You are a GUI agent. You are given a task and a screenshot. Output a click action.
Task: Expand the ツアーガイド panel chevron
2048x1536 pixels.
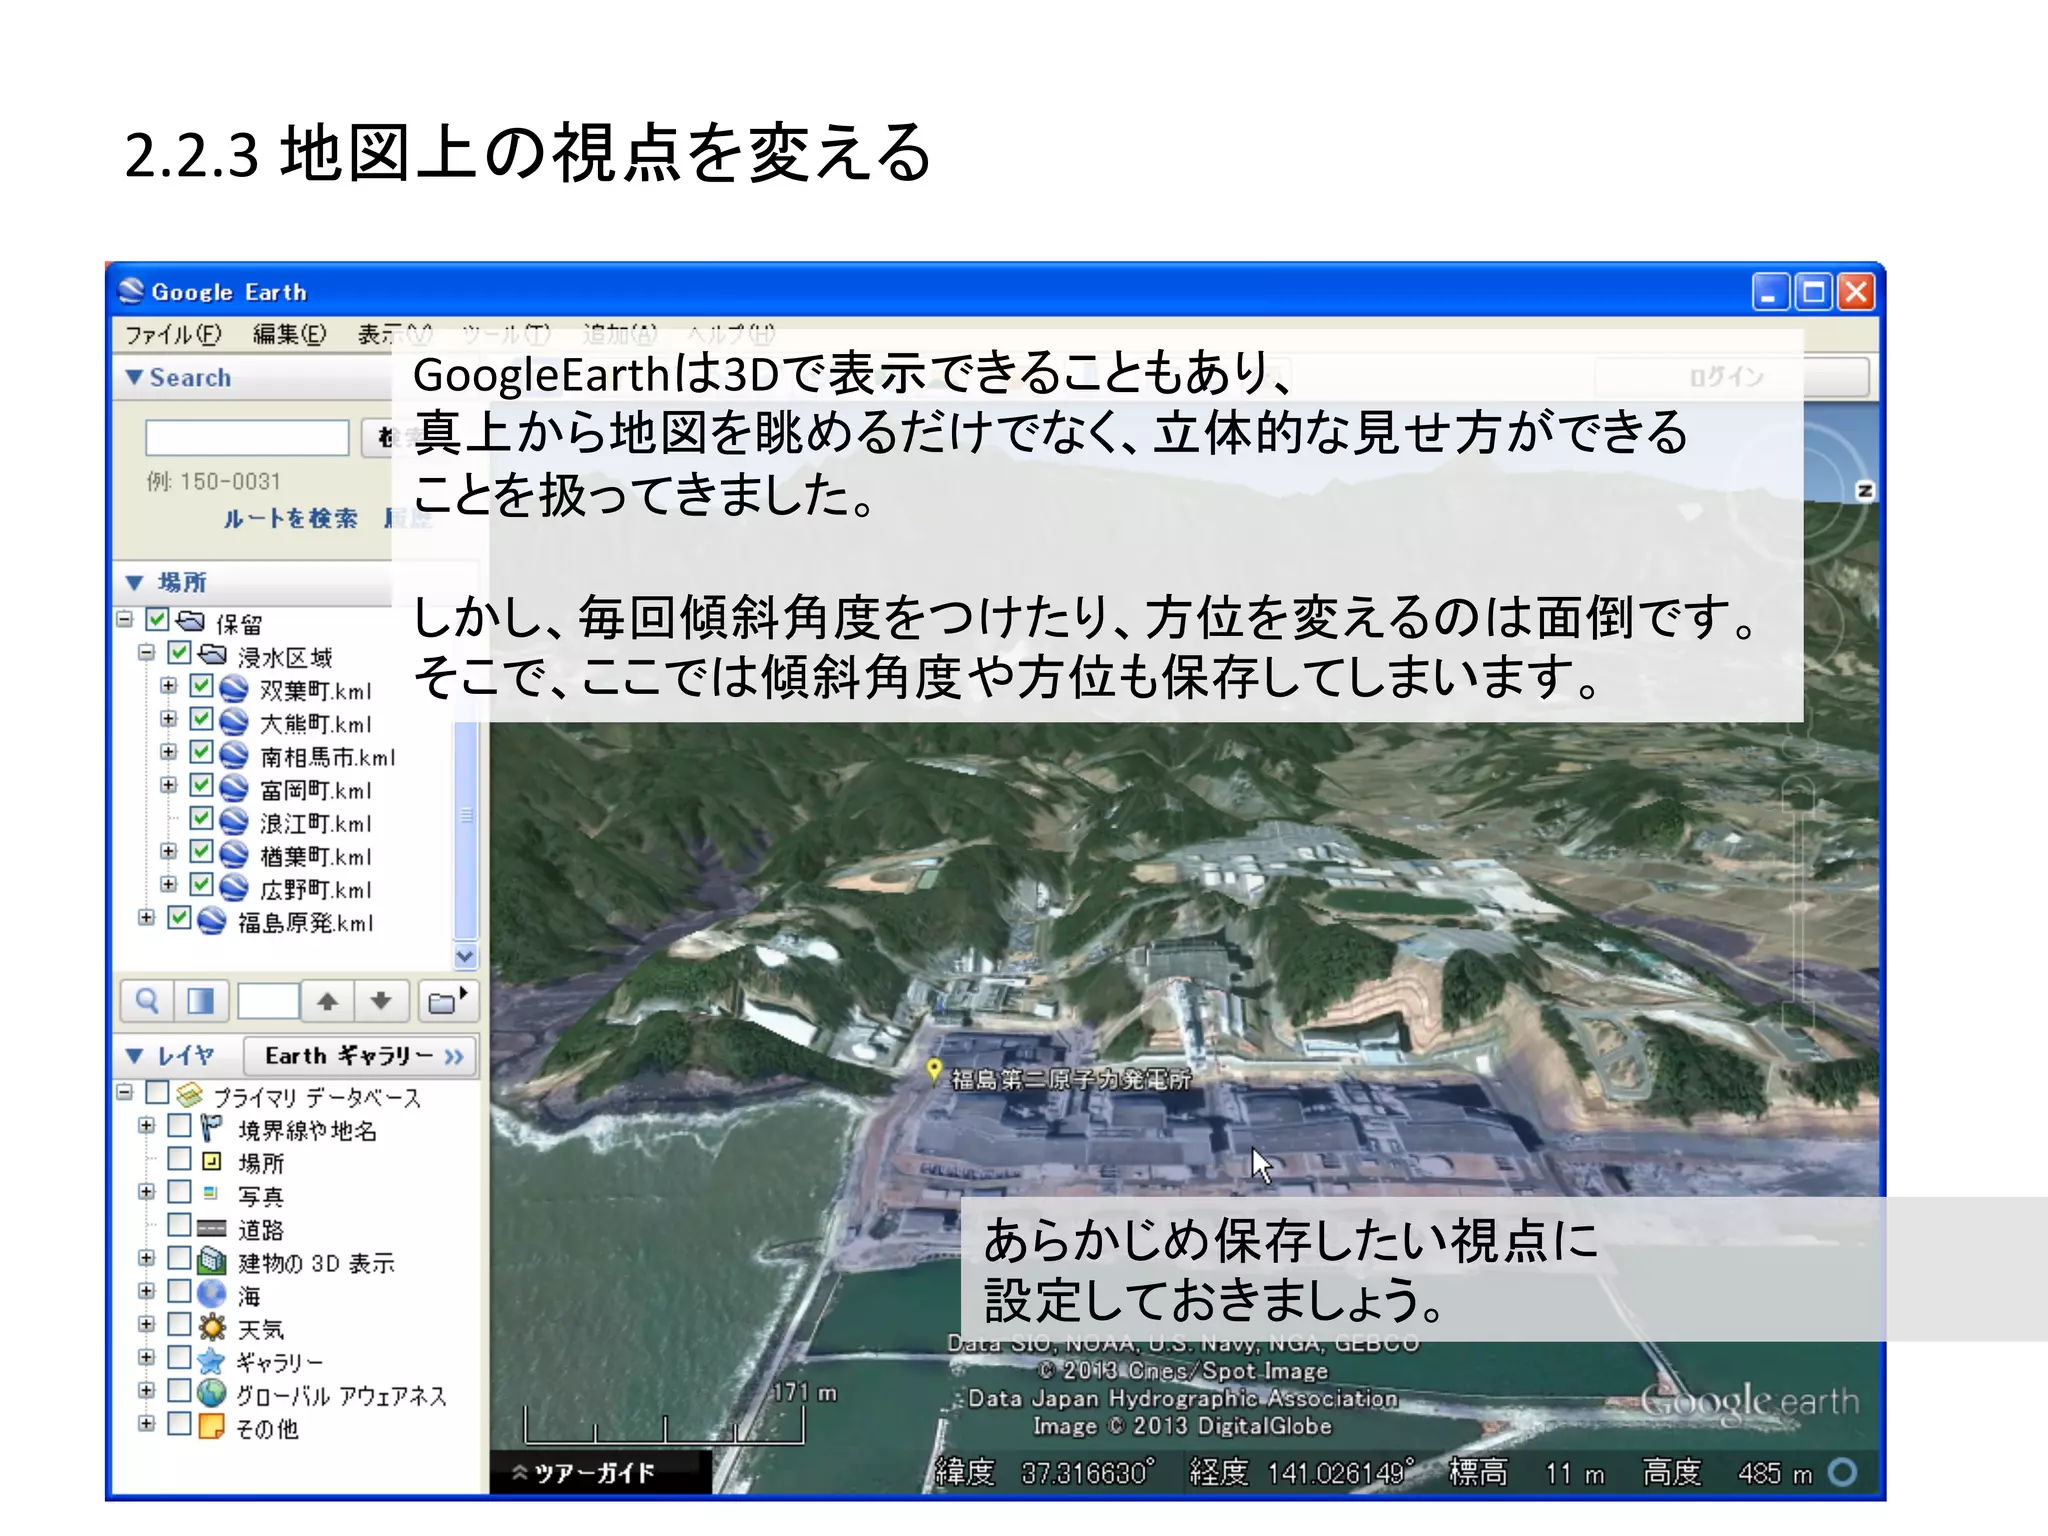(x=520, y=1472)
